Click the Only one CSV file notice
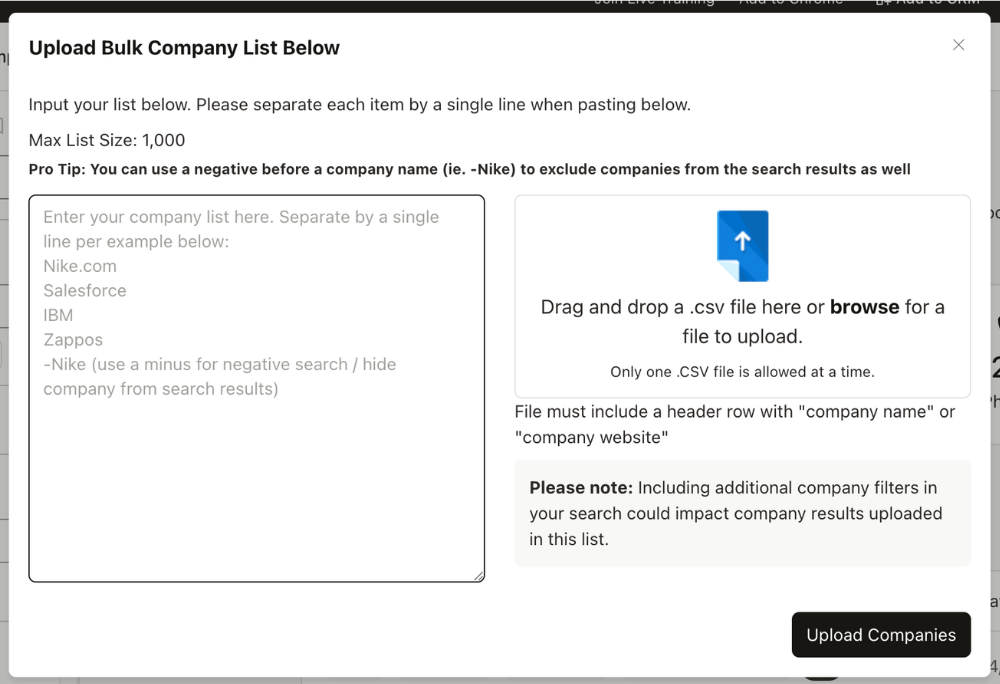1000x684 pixels. [x=742, y=371]
